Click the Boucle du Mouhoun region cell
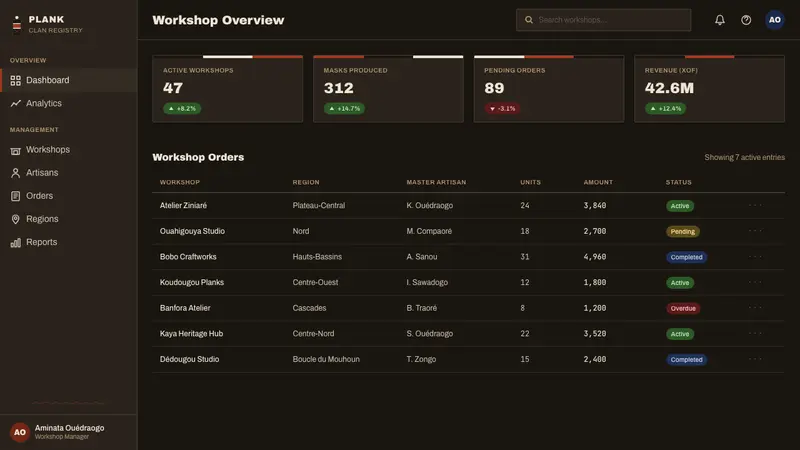The width and height of the screenshot is (800, 450). tap(326, 359)
